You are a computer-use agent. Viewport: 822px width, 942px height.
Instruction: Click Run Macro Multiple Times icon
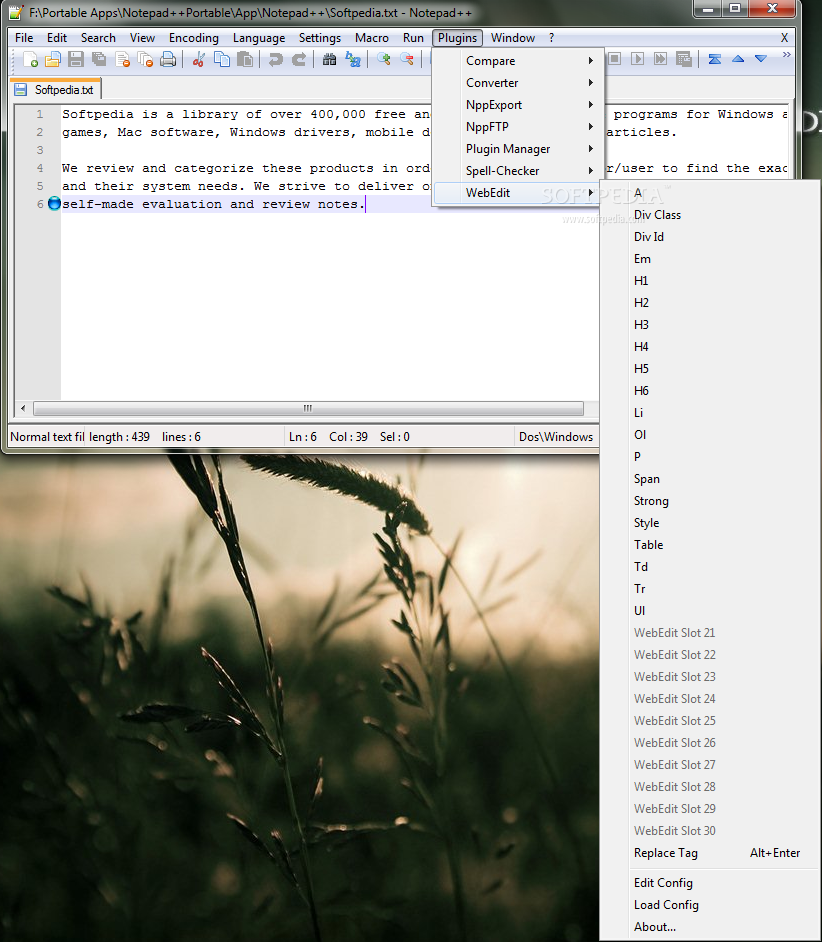(660, 59)
